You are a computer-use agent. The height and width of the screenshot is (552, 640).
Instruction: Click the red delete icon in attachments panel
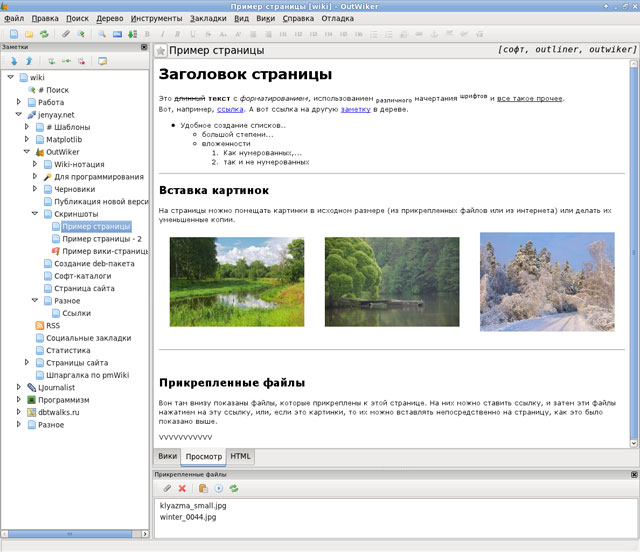click(182, 488)
